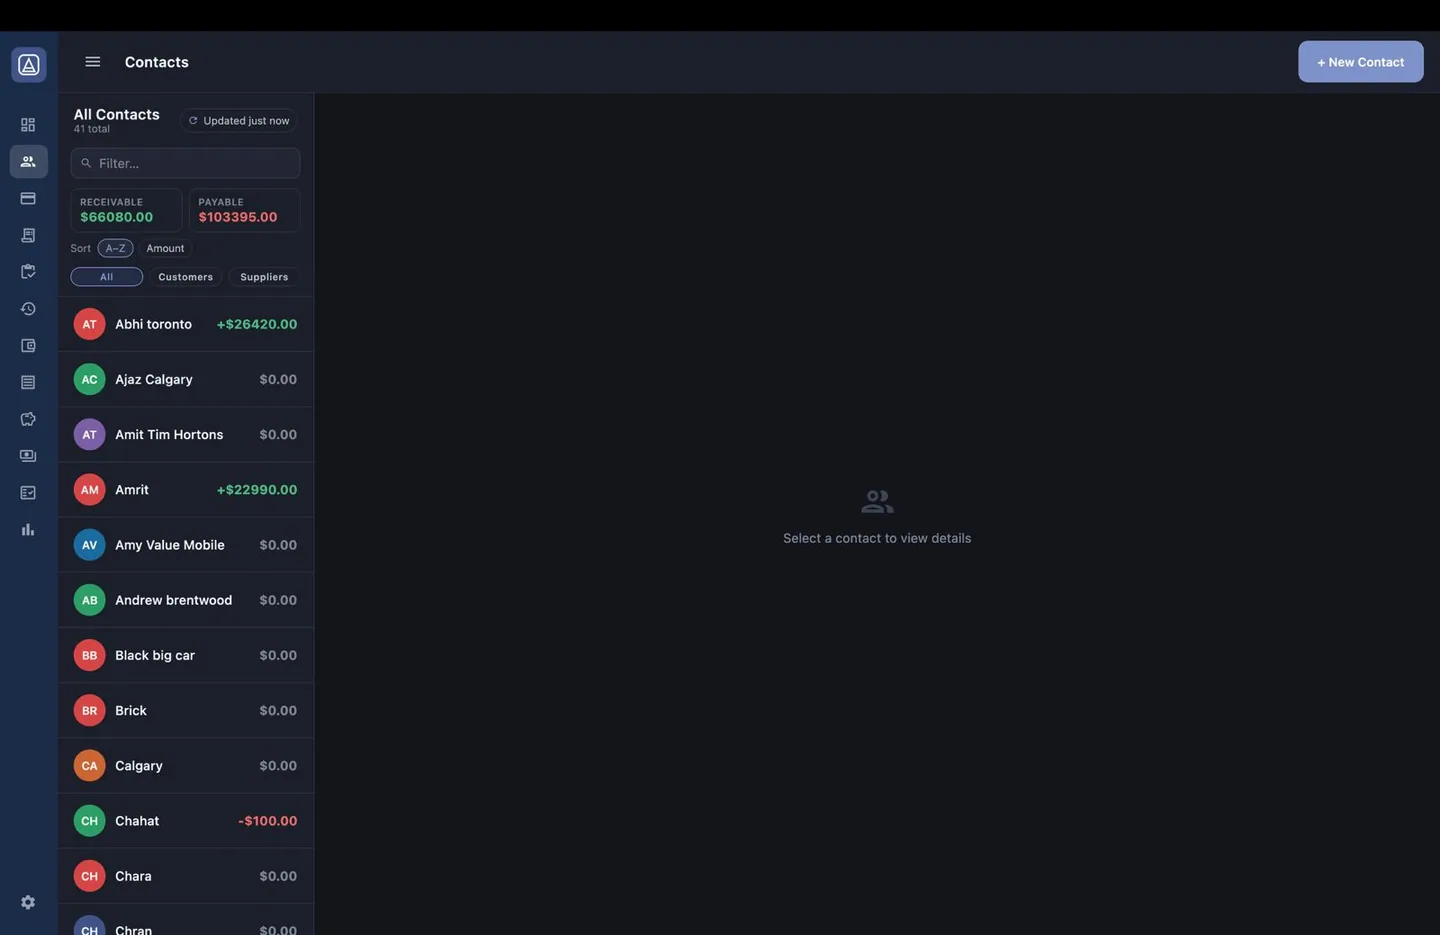Open the cash payments icon in sidebar

tap(28, 456)
